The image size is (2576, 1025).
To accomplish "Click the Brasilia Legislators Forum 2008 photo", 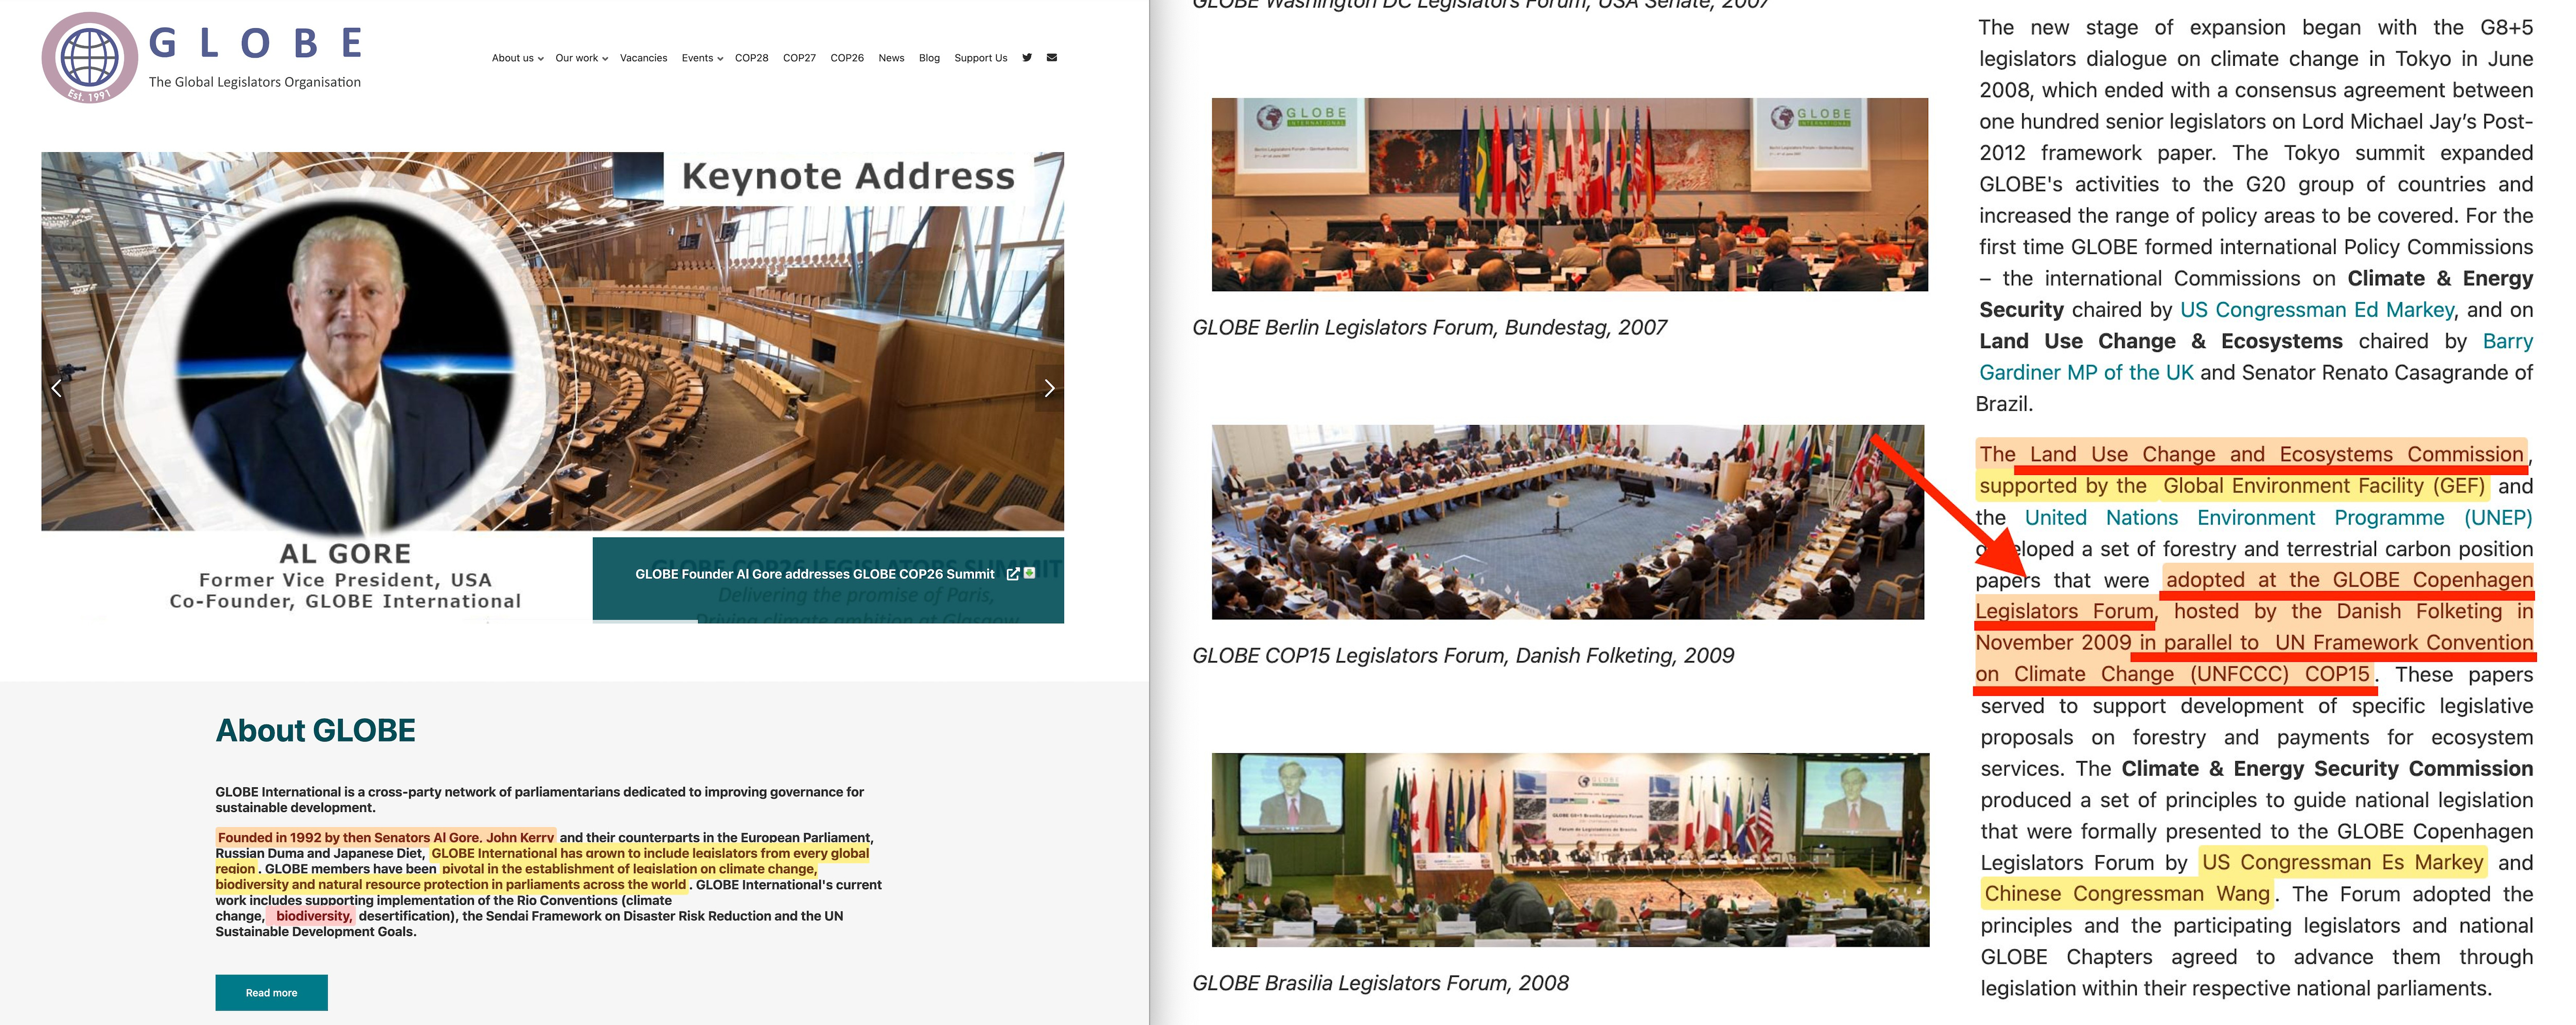I will [1570, 850].
